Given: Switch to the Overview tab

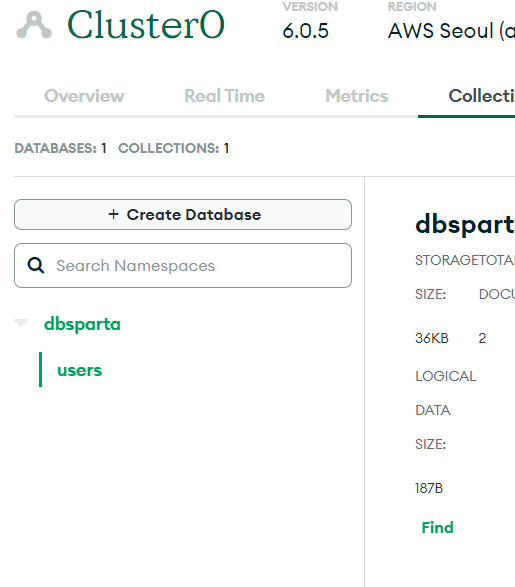Looking at the screenshot, I should click(84, 96).
